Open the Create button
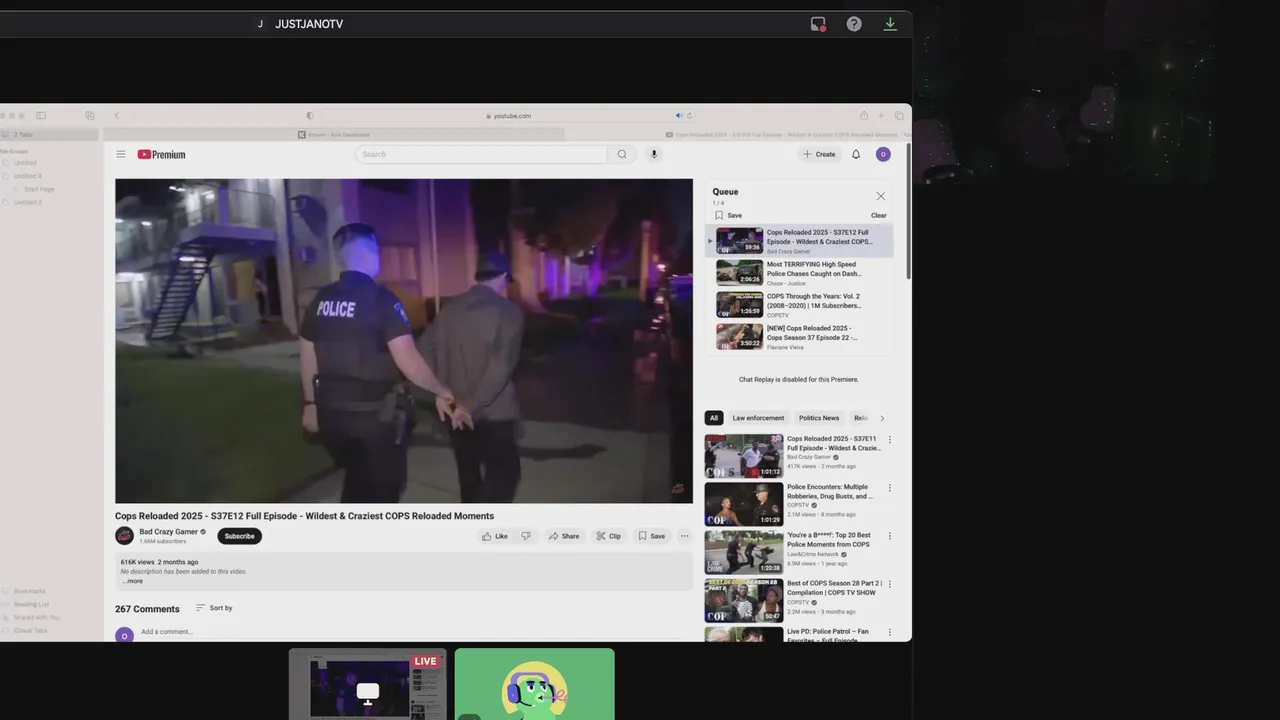Image resolution: width=1280 pixels, height=720 pixels. click(819, 154)
